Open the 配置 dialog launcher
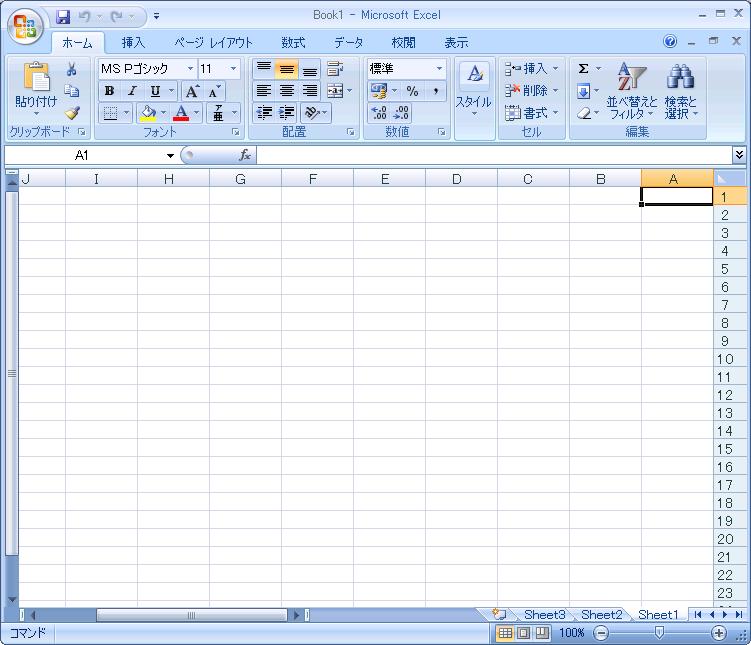751x645 pixels. point(351,132)
